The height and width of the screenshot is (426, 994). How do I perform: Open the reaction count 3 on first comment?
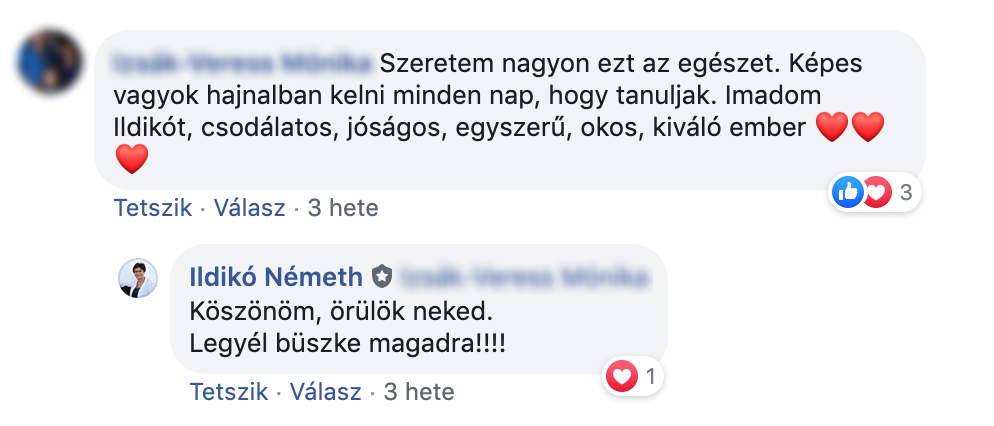(x=905, y=193)
